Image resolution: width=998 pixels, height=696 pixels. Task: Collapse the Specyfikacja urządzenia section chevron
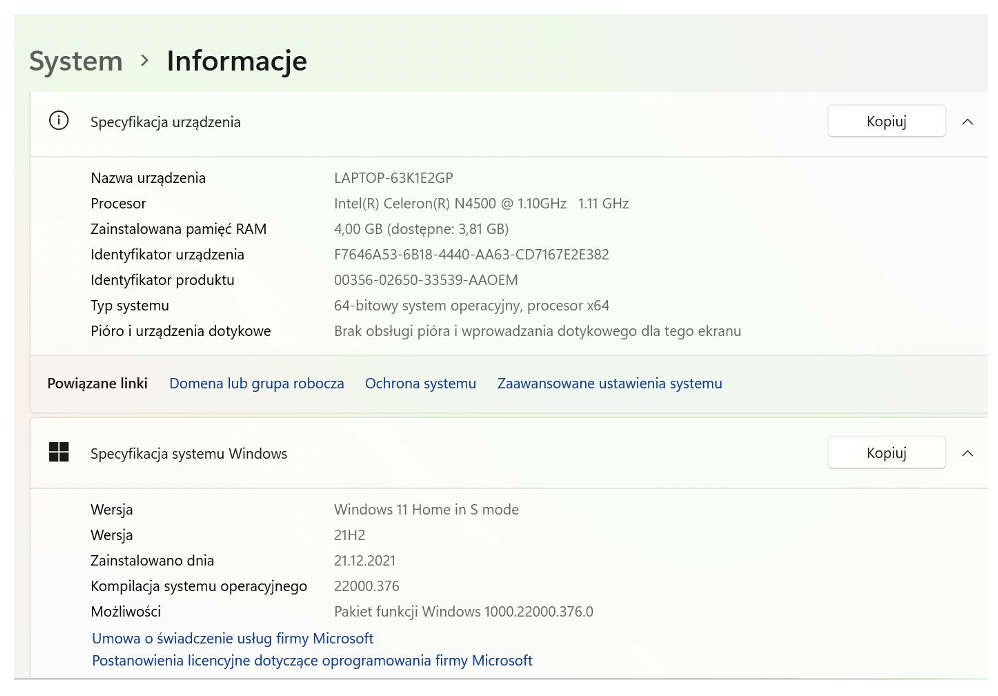pos(967,122)
